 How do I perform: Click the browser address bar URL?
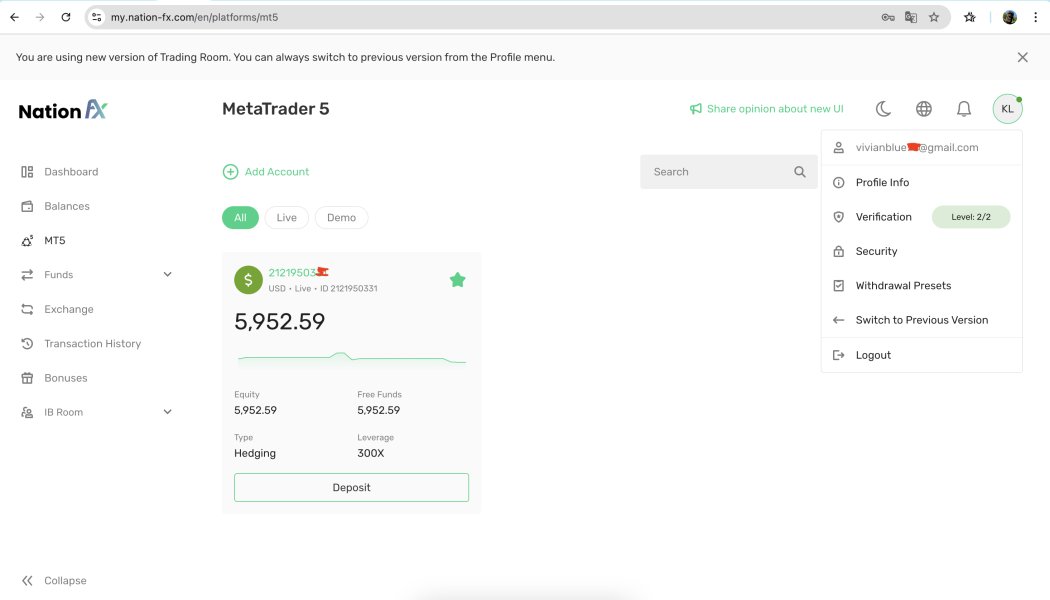(x=194, y=17)
